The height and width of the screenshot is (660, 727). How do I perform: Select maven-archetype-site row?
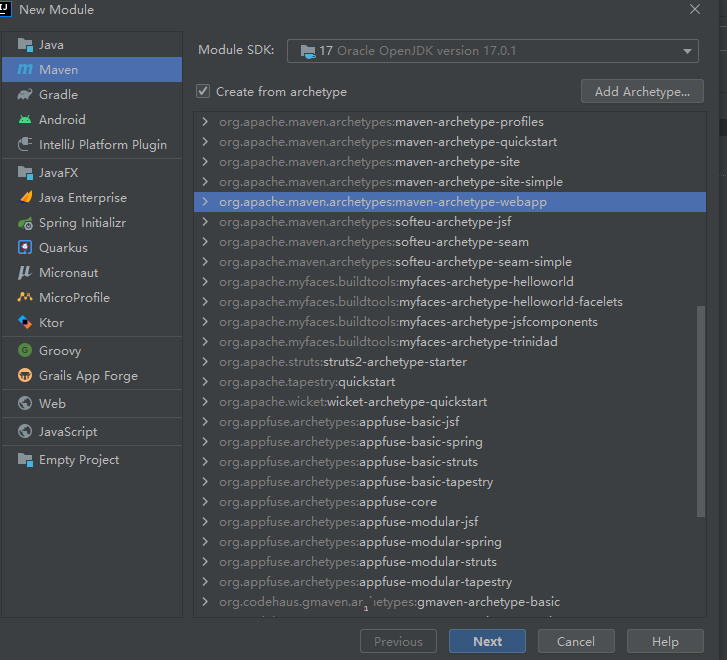[450, 162]
